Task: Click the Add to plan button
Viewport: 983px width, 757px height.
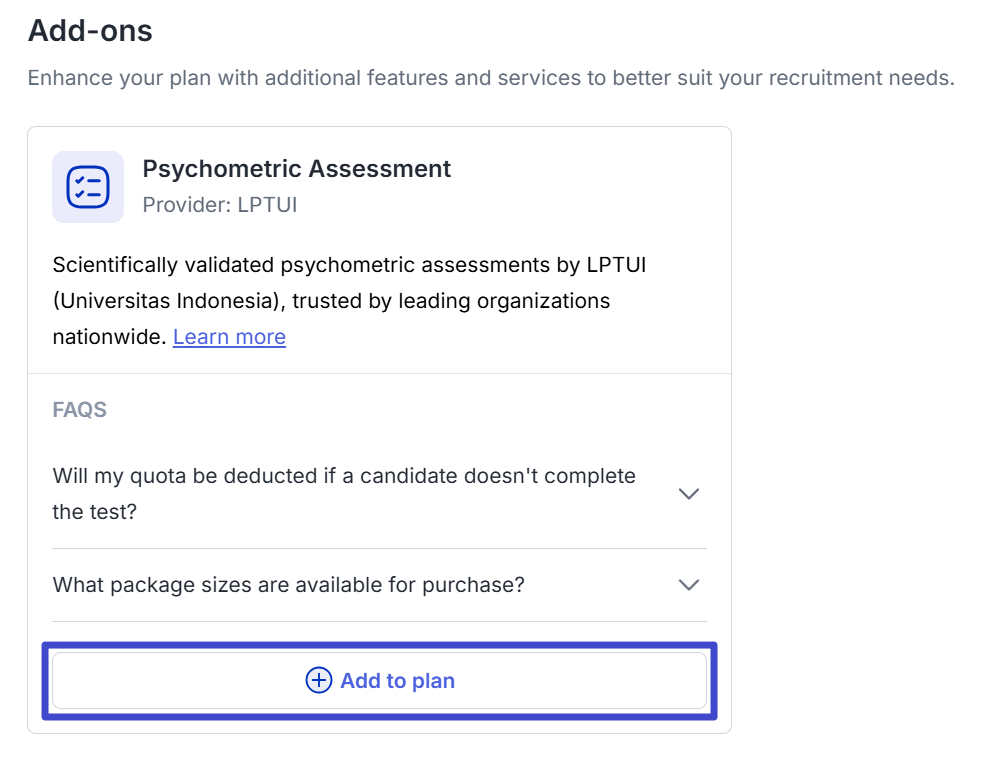Action: coord(379,681)
